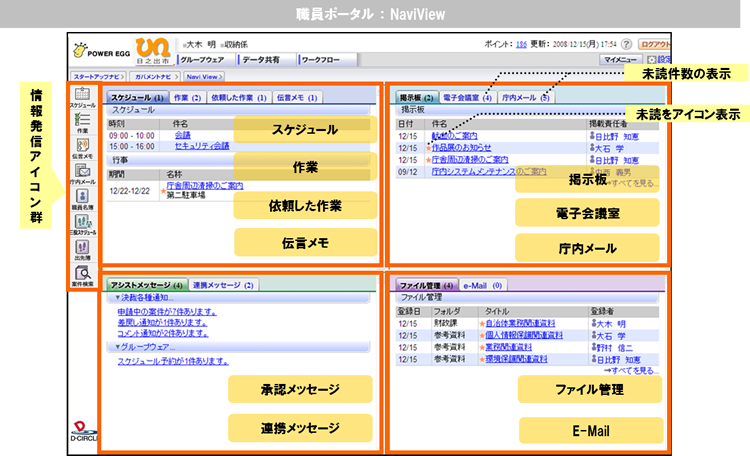Select the ガバメントナビ breadcrumb

(x=154, y=77)
